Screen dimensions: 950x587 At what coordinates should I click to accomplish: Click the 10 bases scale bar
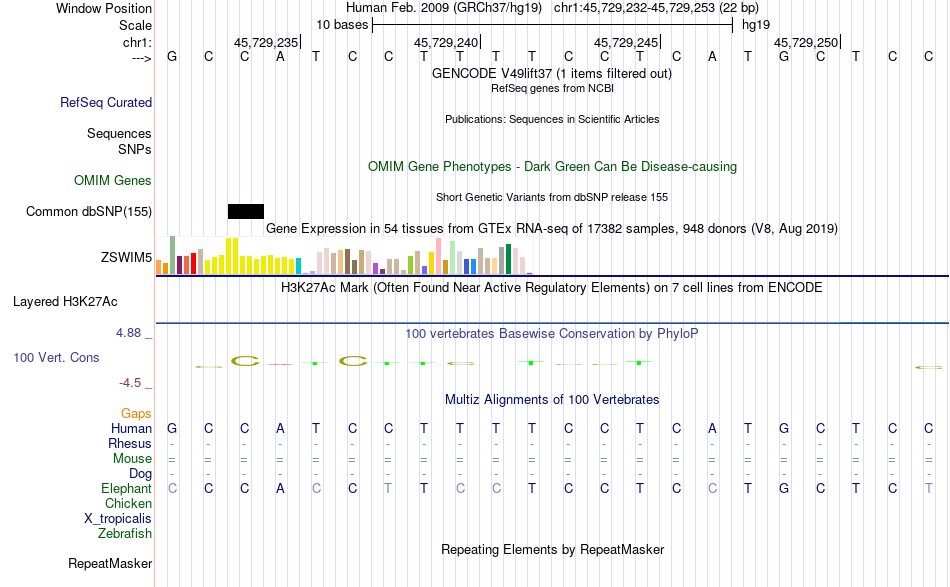(553, 25)
